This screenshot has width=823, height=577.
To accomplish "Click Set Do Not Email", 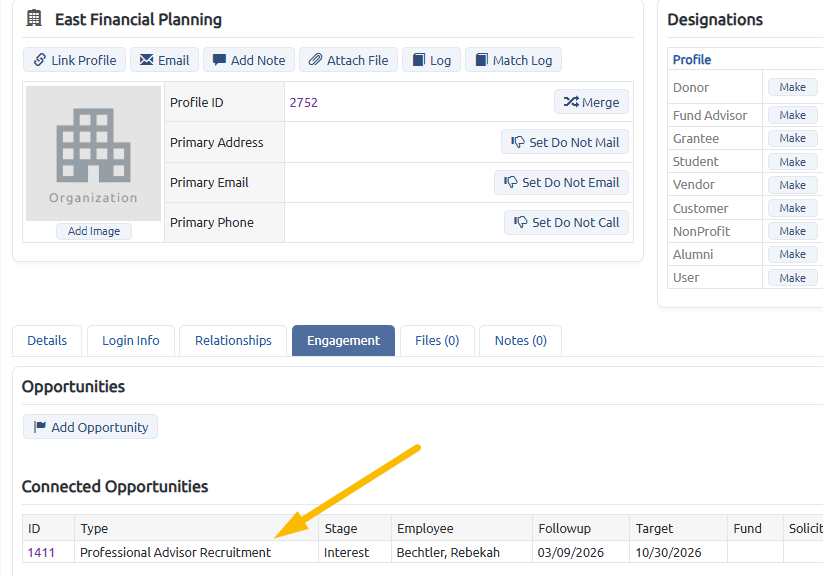I will pyautogui.click(x=561, y=182).
